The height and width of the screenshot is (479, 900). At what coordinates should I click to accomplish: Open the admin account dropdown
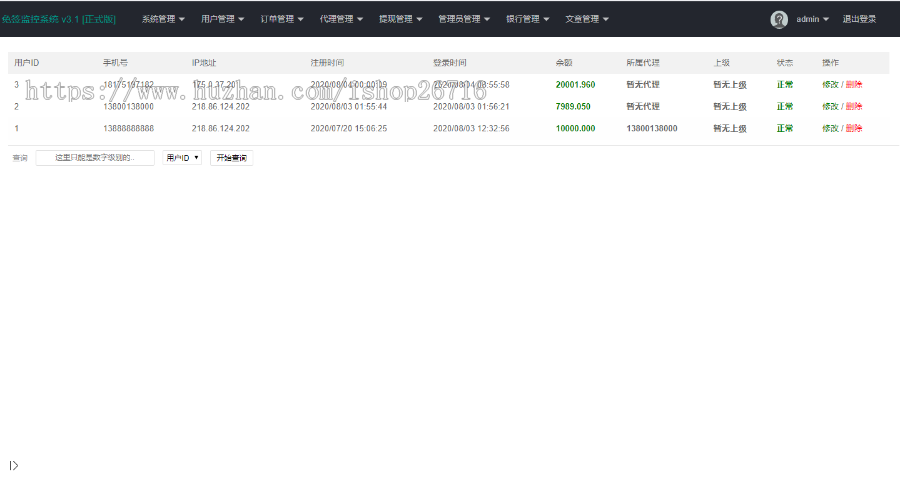pos(812,19)
